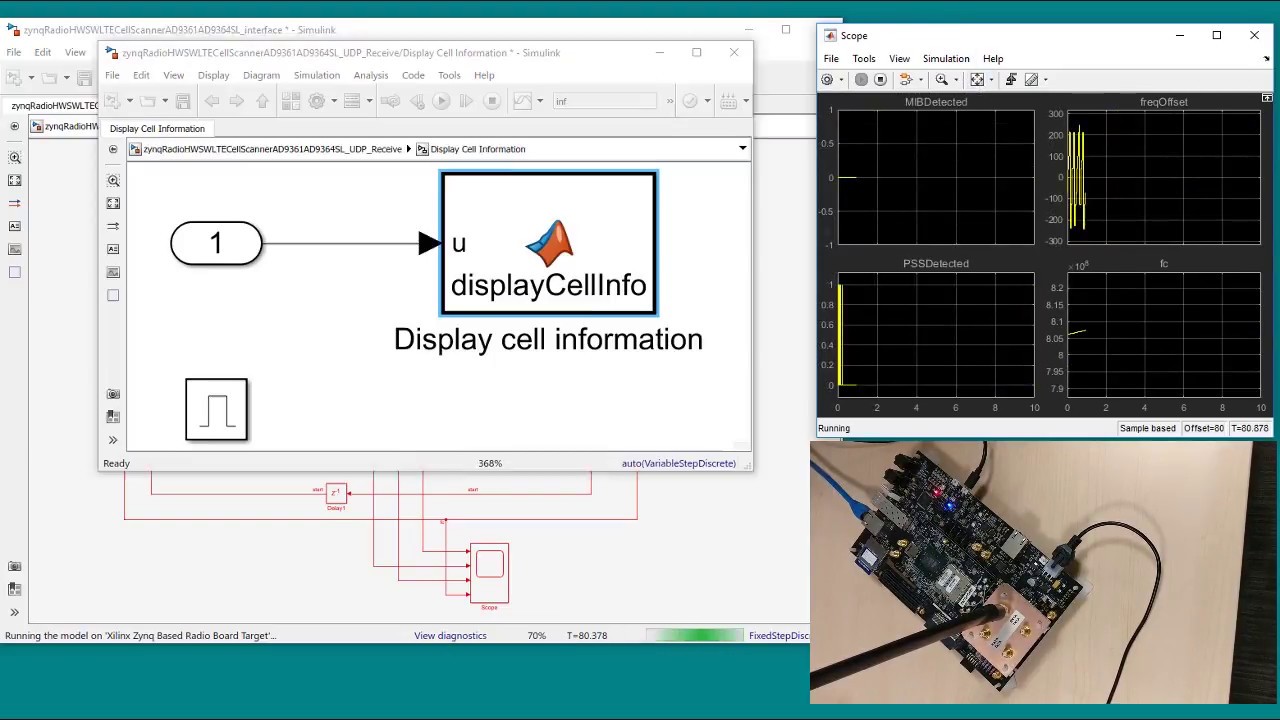Open Tools menu in the Scope window
The image size is (1280, 720).
(x=864, y=59)
